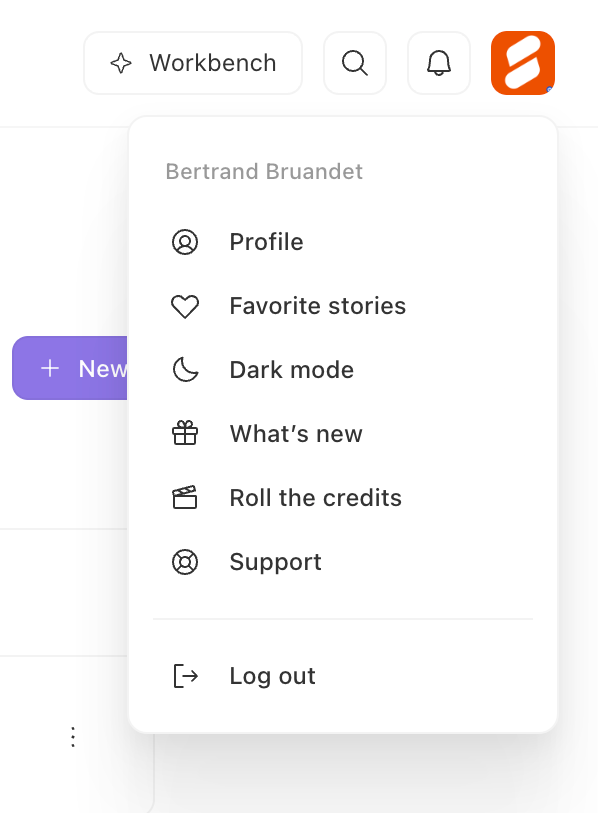Open search using the magnifying glass icon
This screenshot has height=813, width=598.
point(355,62)
